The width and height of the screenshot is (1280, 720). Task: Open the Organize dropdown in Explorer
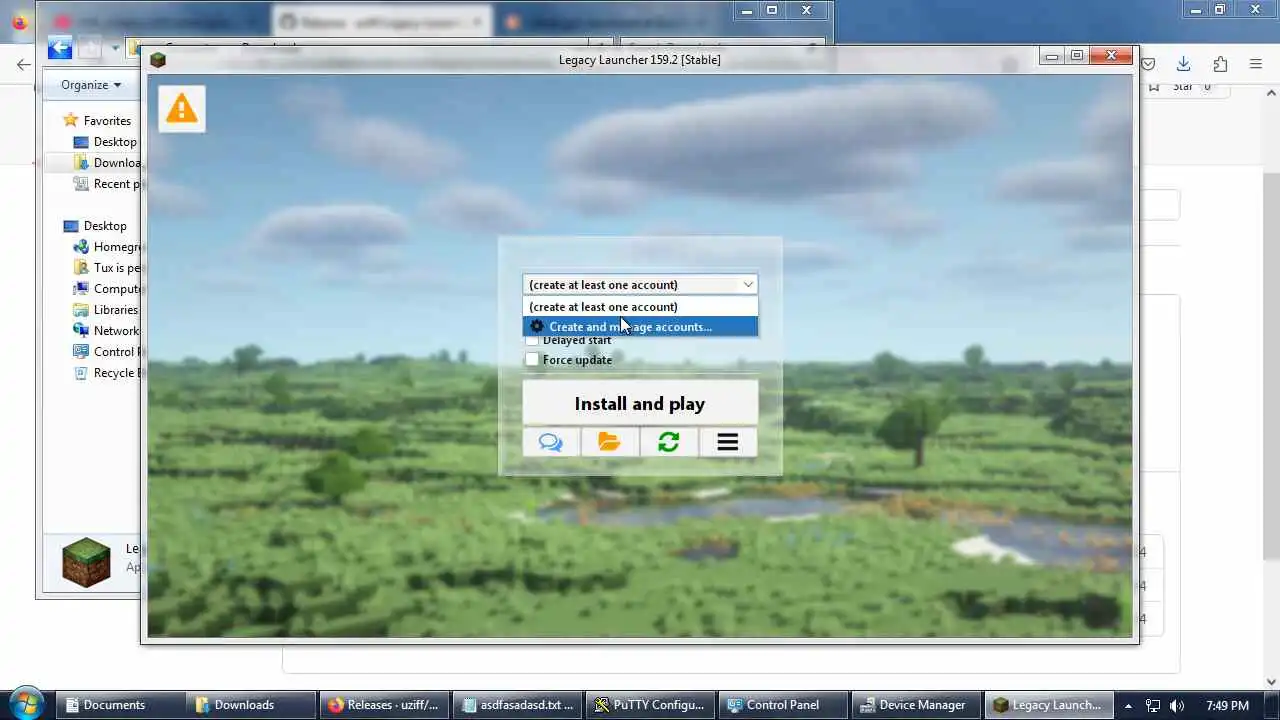(x=91, y=85)
